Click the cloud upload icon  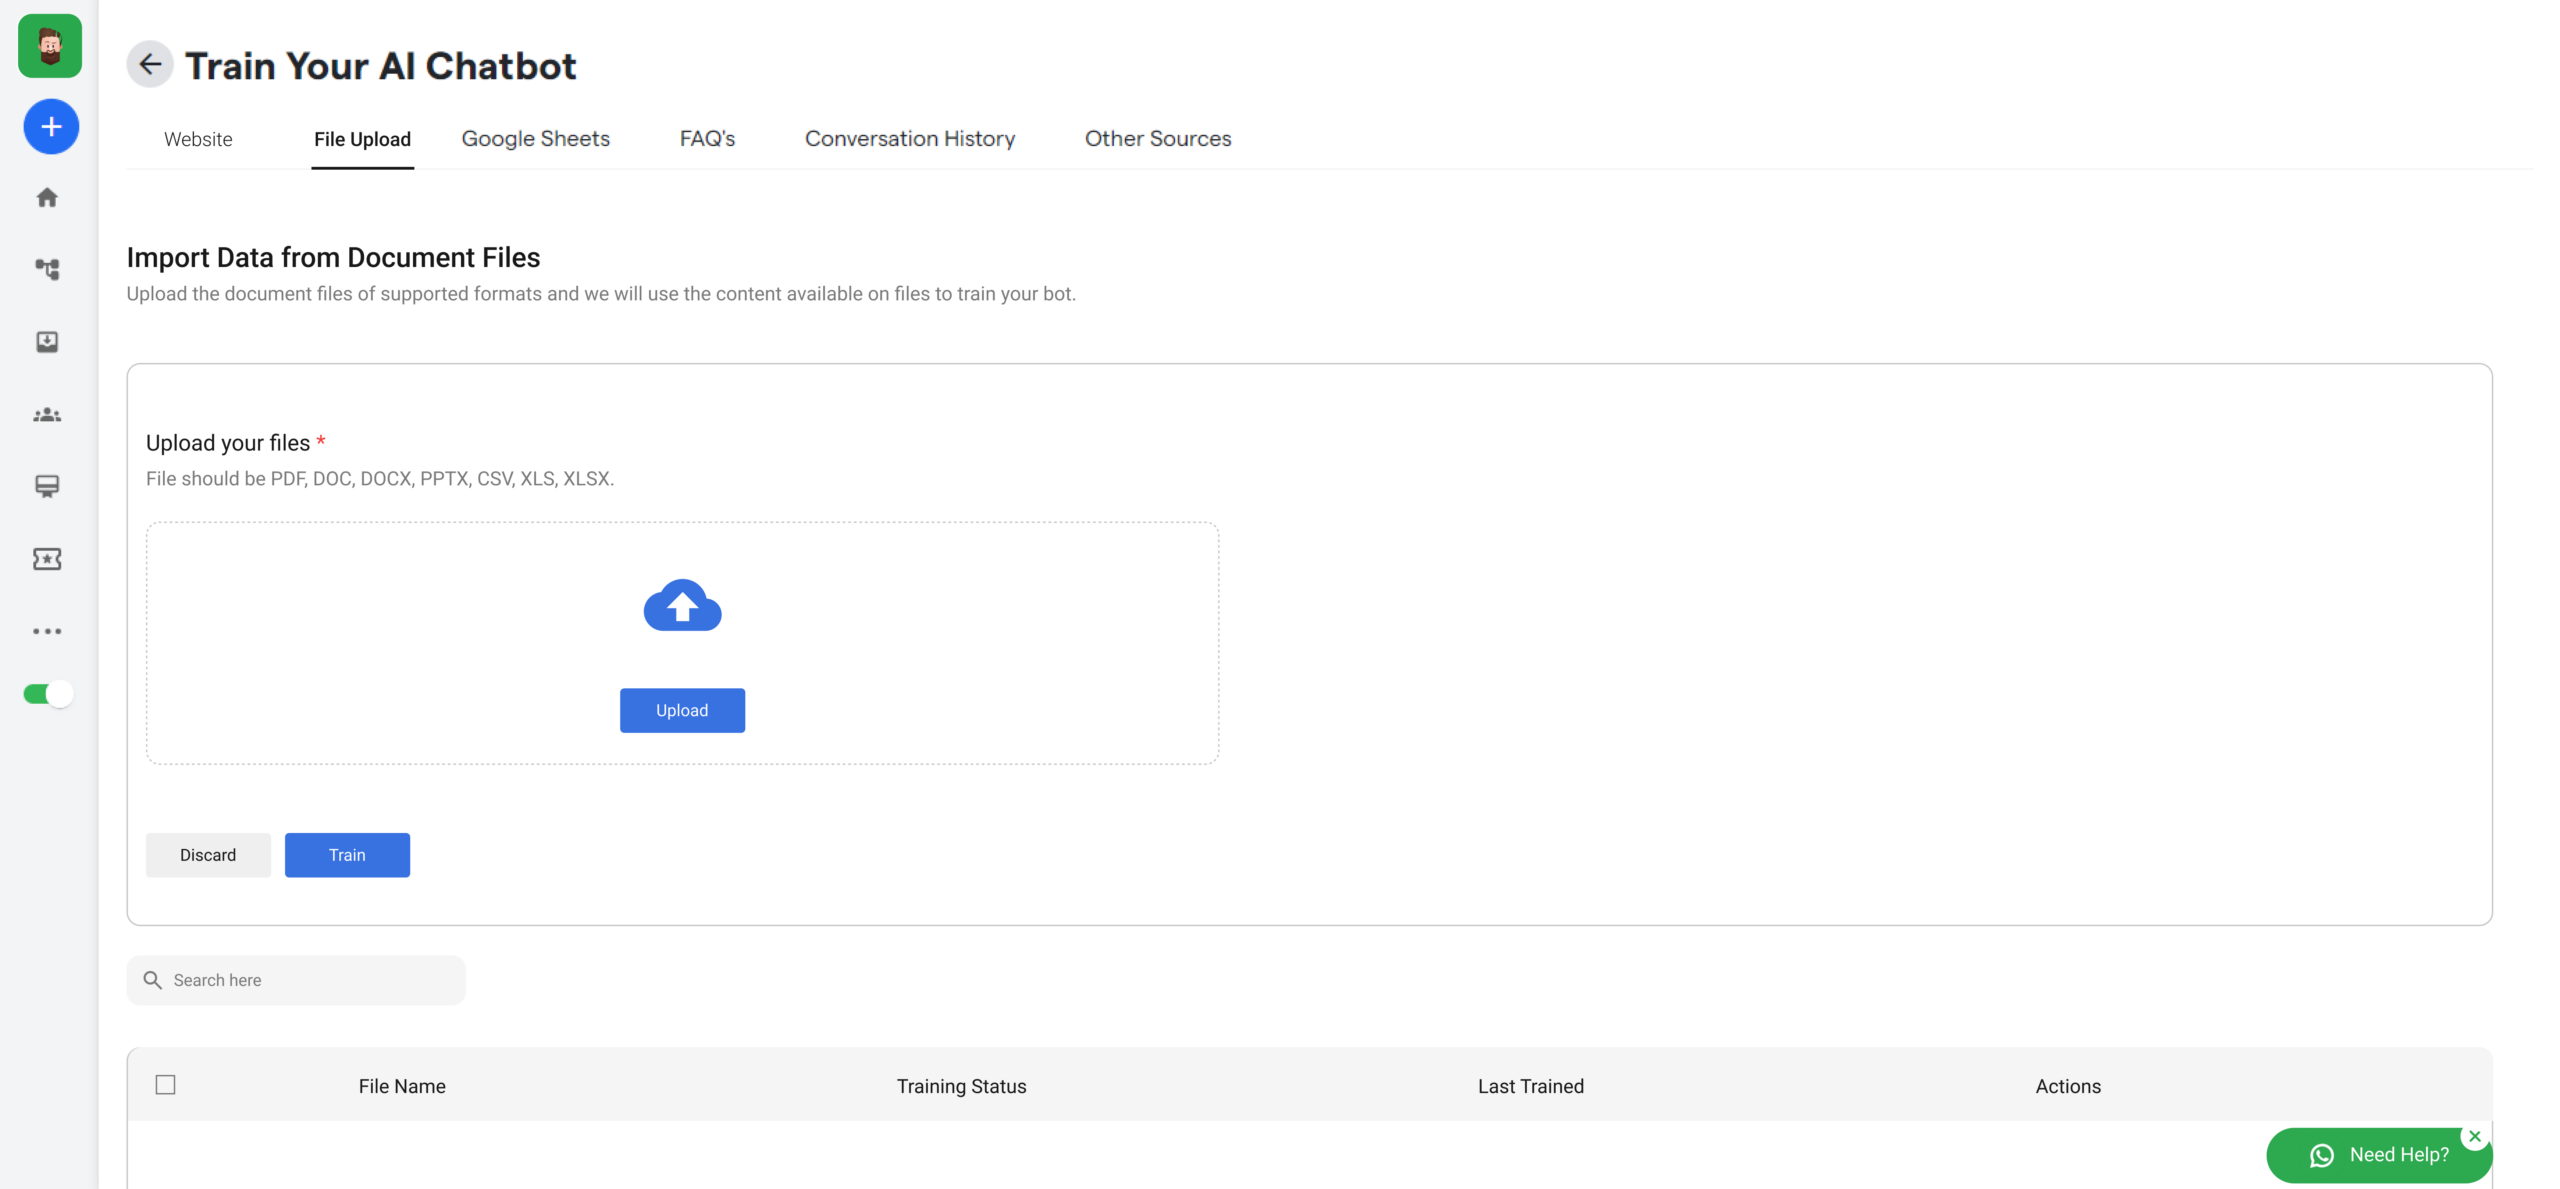click(682, 606)
